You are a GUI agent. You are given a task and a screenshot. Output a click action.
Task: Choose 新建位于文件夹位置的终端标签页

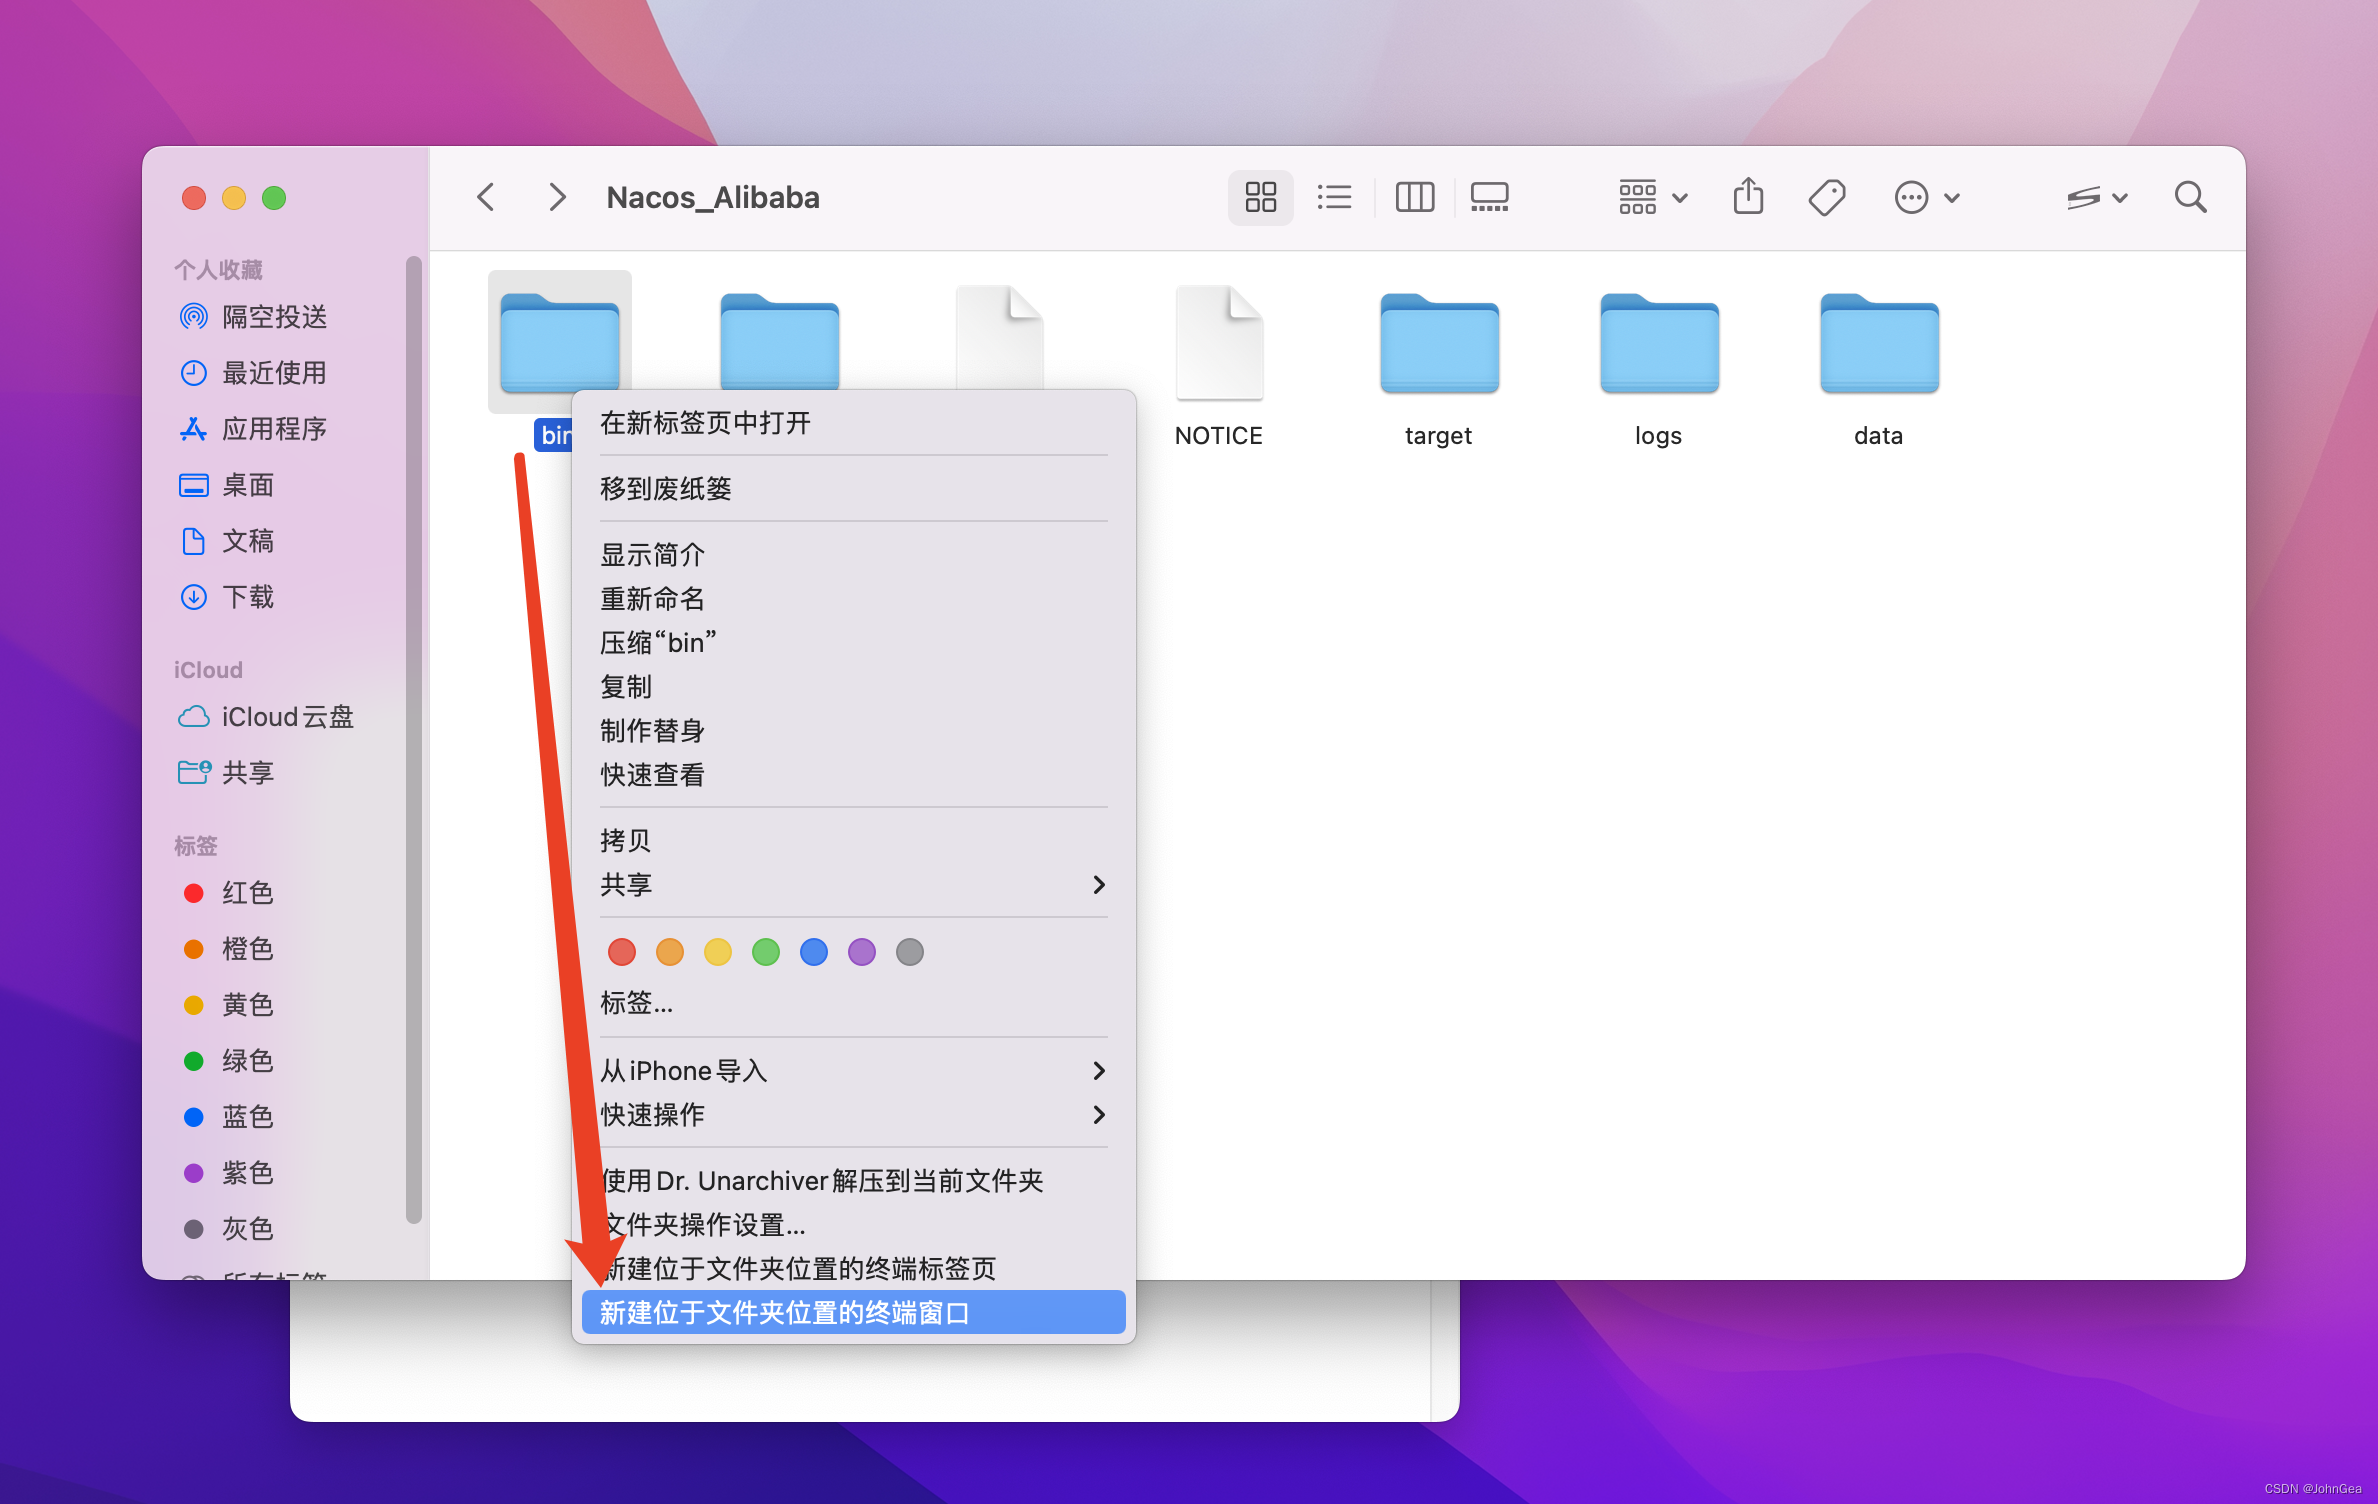click(853, 1269)
